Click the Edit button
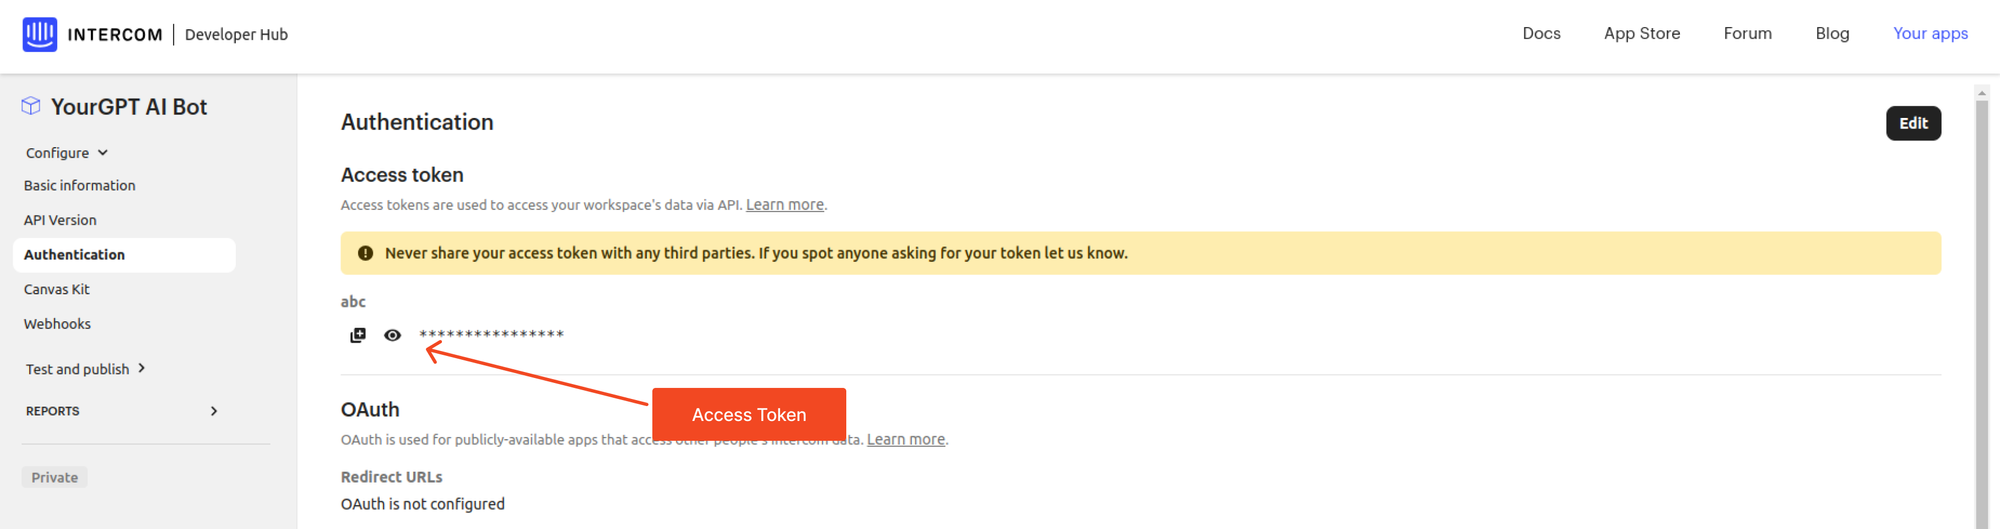 [1913, 123]
